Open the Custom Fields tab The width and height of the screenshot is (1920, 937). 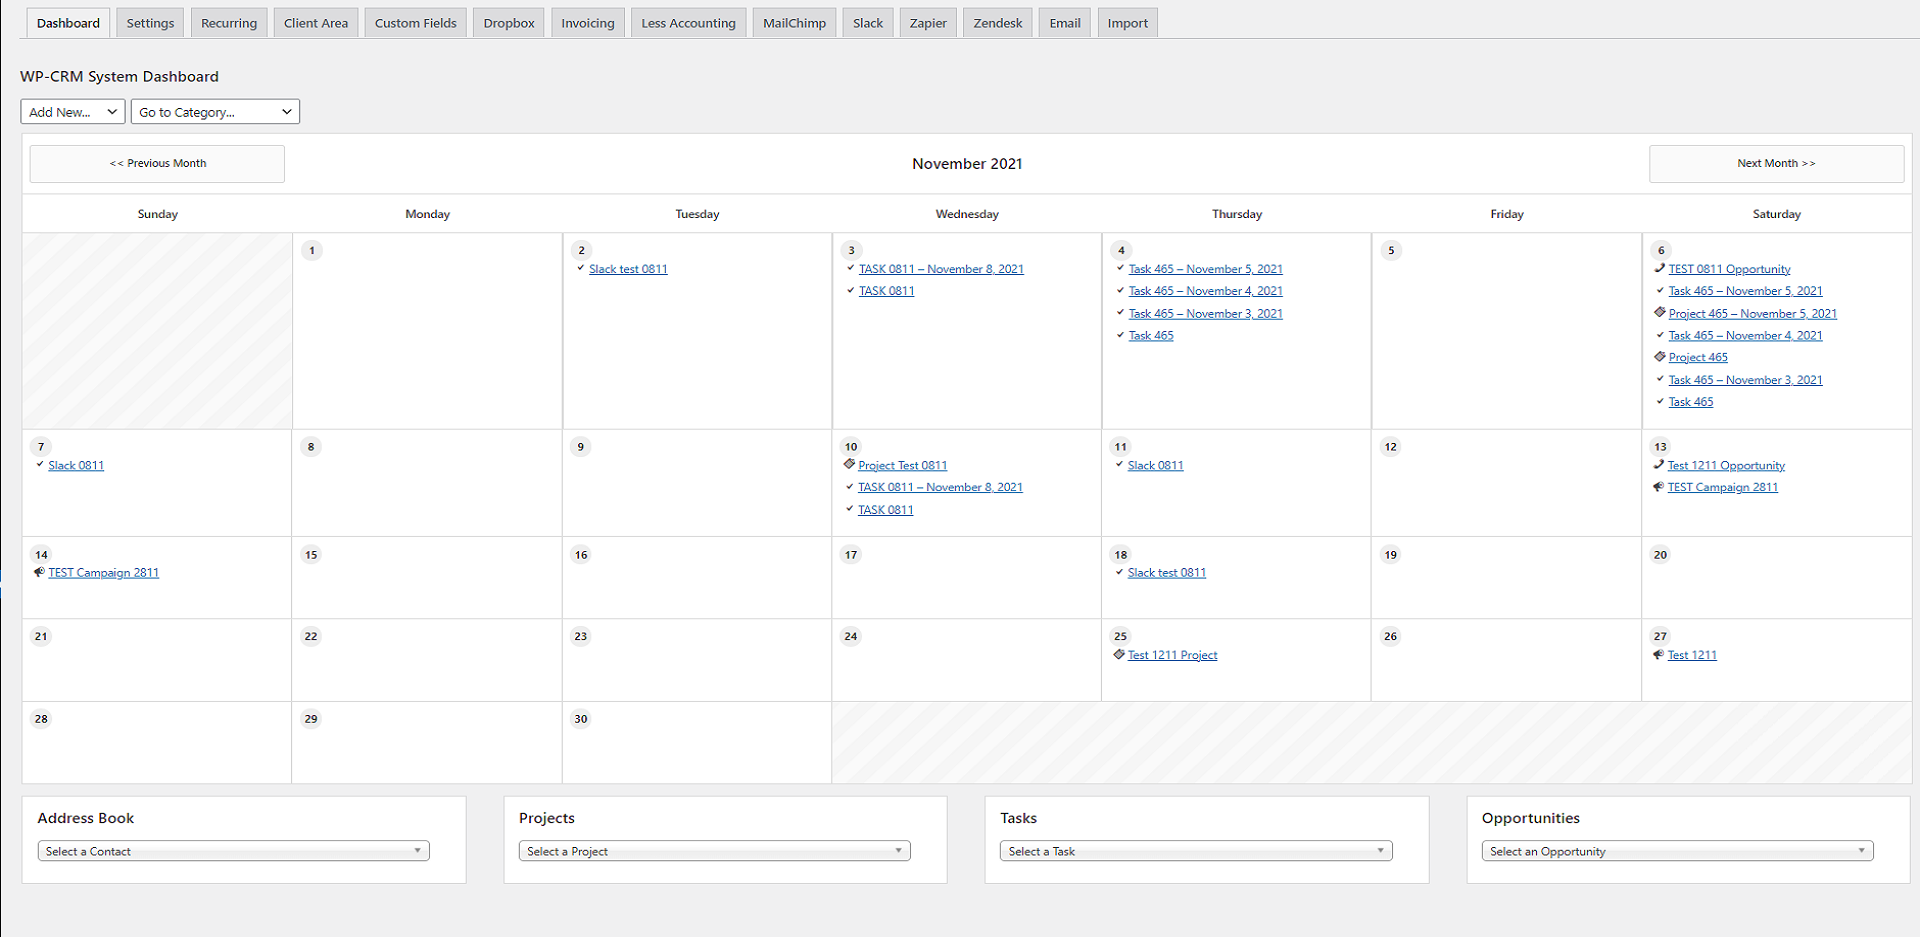click(x=416, y=23)
